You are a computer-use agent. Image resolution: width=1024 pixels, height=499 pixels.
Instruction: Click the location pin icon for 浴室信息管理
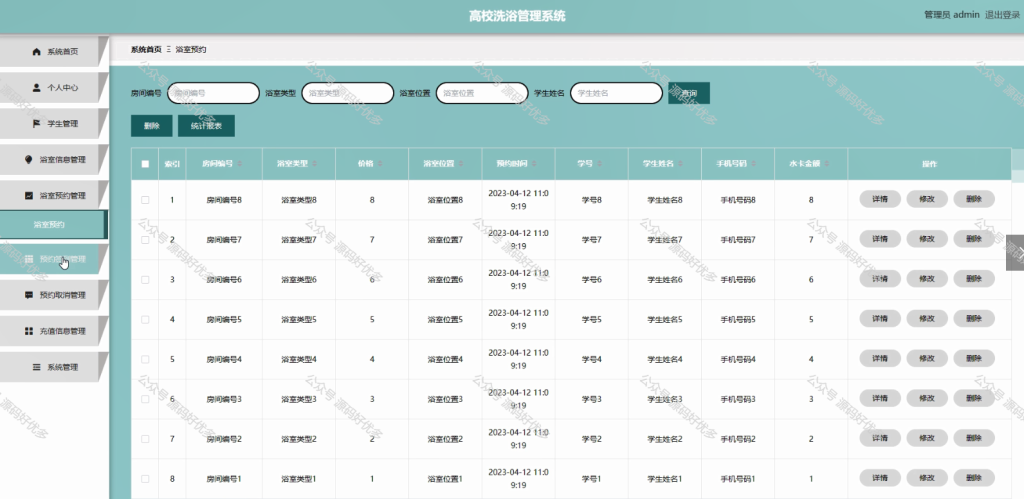pyautogui.click(x=28, y=159)
